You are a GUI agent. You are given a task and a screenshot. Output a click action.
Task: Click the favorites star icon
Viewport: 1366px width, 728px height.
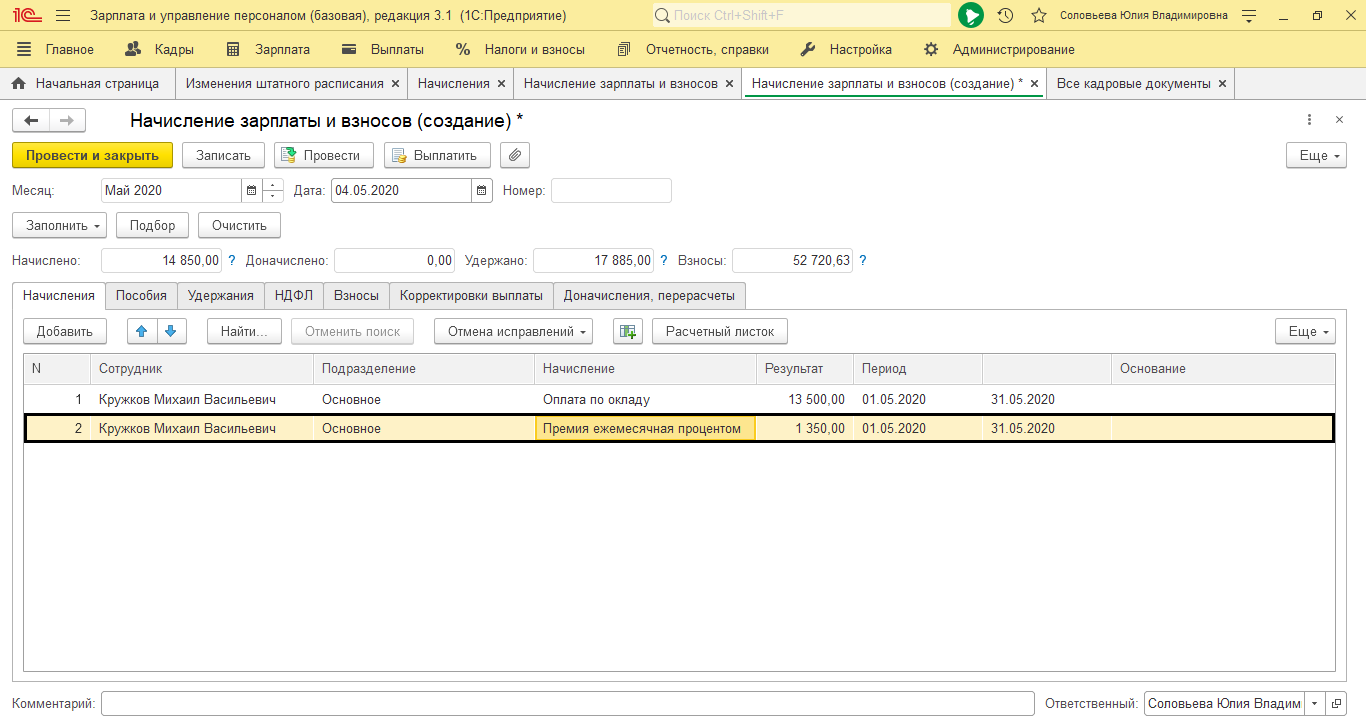[1039, 16]
